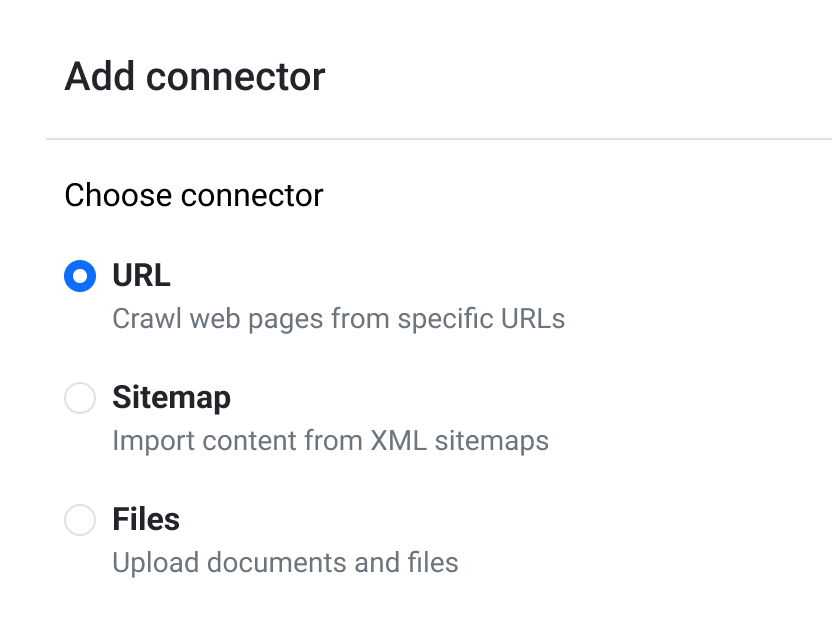The image size is (832, 640).
Task: Click the word "Import" in Sitemap description
Action: [146, 441]
